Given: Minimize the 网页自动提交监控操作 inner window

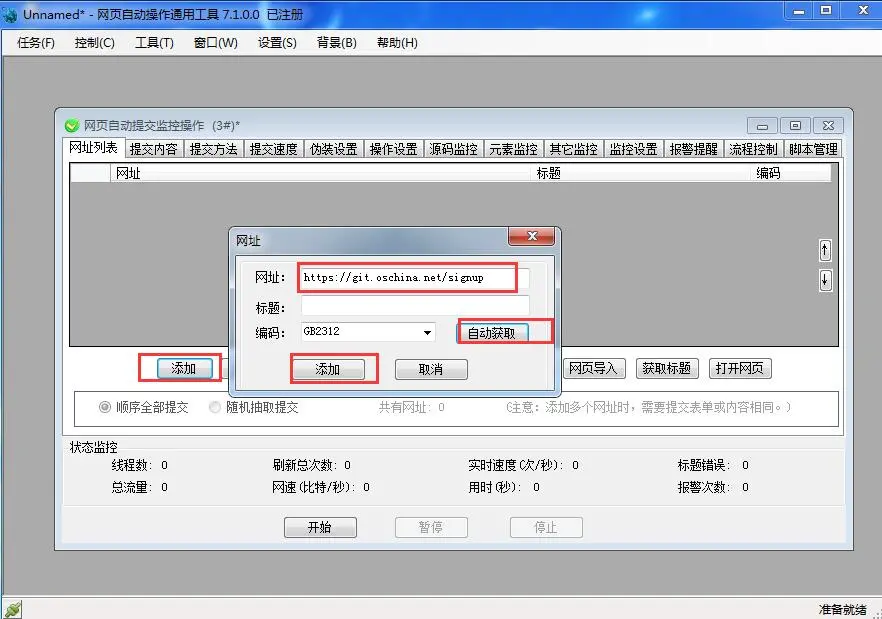Looking at the screenshot, I should 762,125.
